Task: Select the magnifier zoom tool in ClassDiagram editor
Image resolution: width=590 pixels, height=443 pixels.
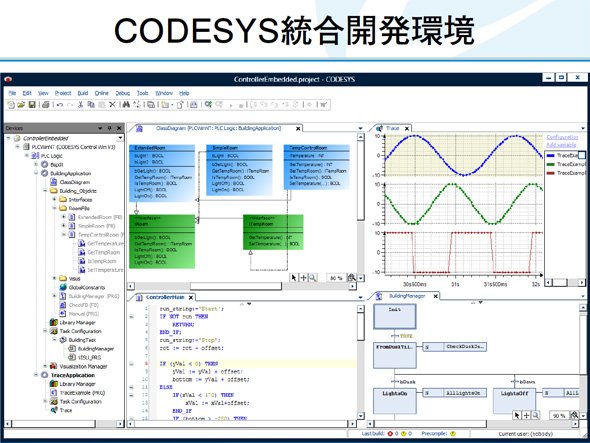Action: pyautogui.click(x=312, y=278)
